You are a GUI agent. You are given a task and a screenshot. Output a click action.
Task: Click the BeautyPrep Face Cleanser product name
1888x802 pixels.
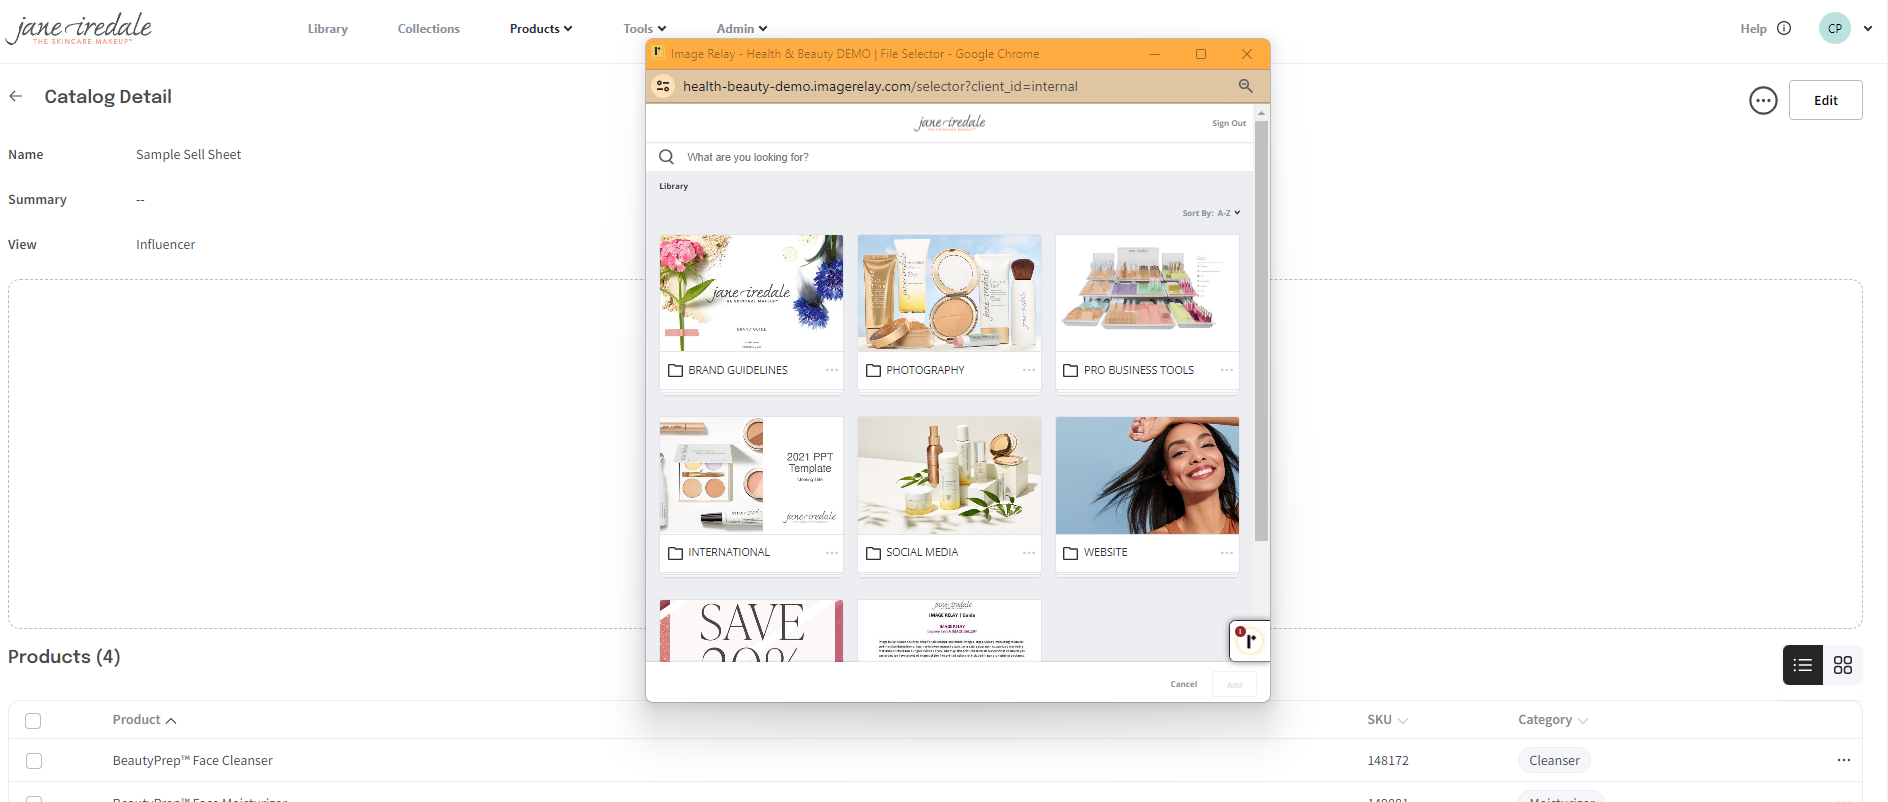click(x=192, y=760)
